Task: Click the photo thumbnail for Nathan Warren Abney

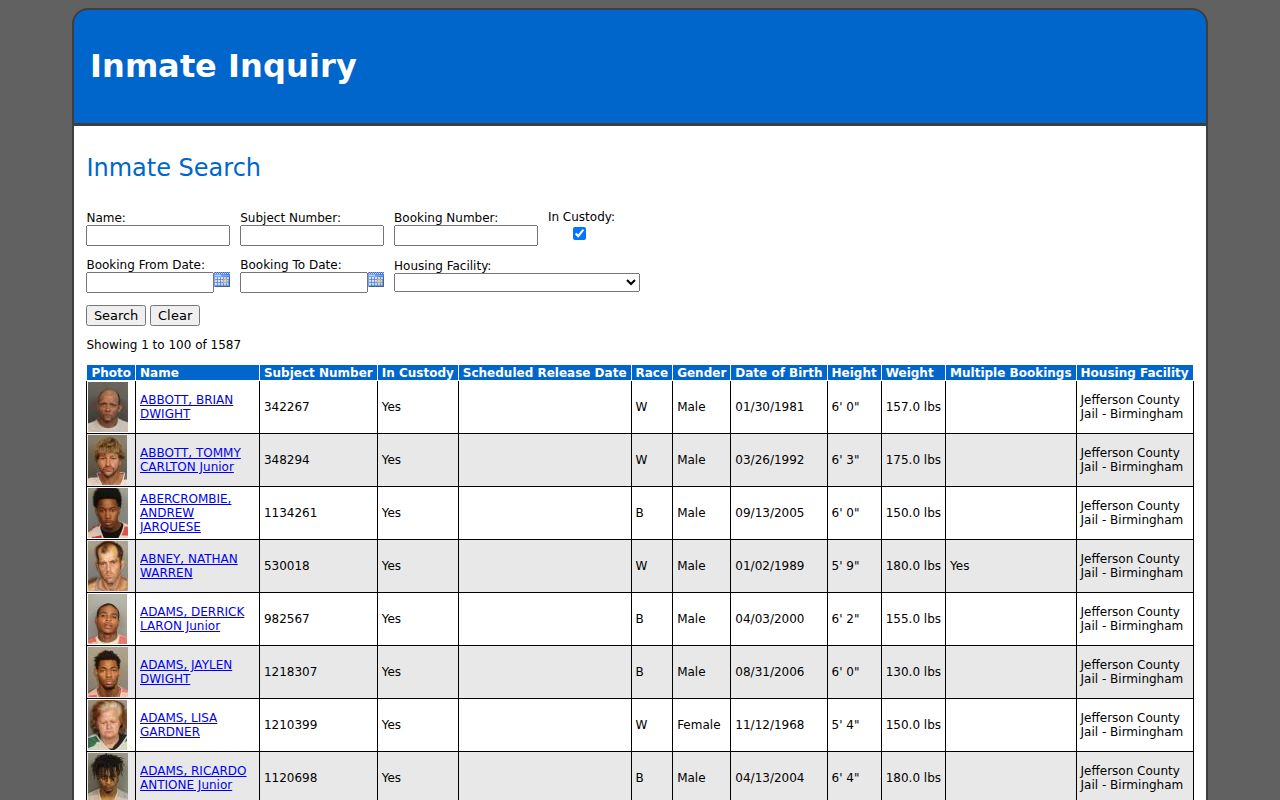Action: click(x=108, y=566)
